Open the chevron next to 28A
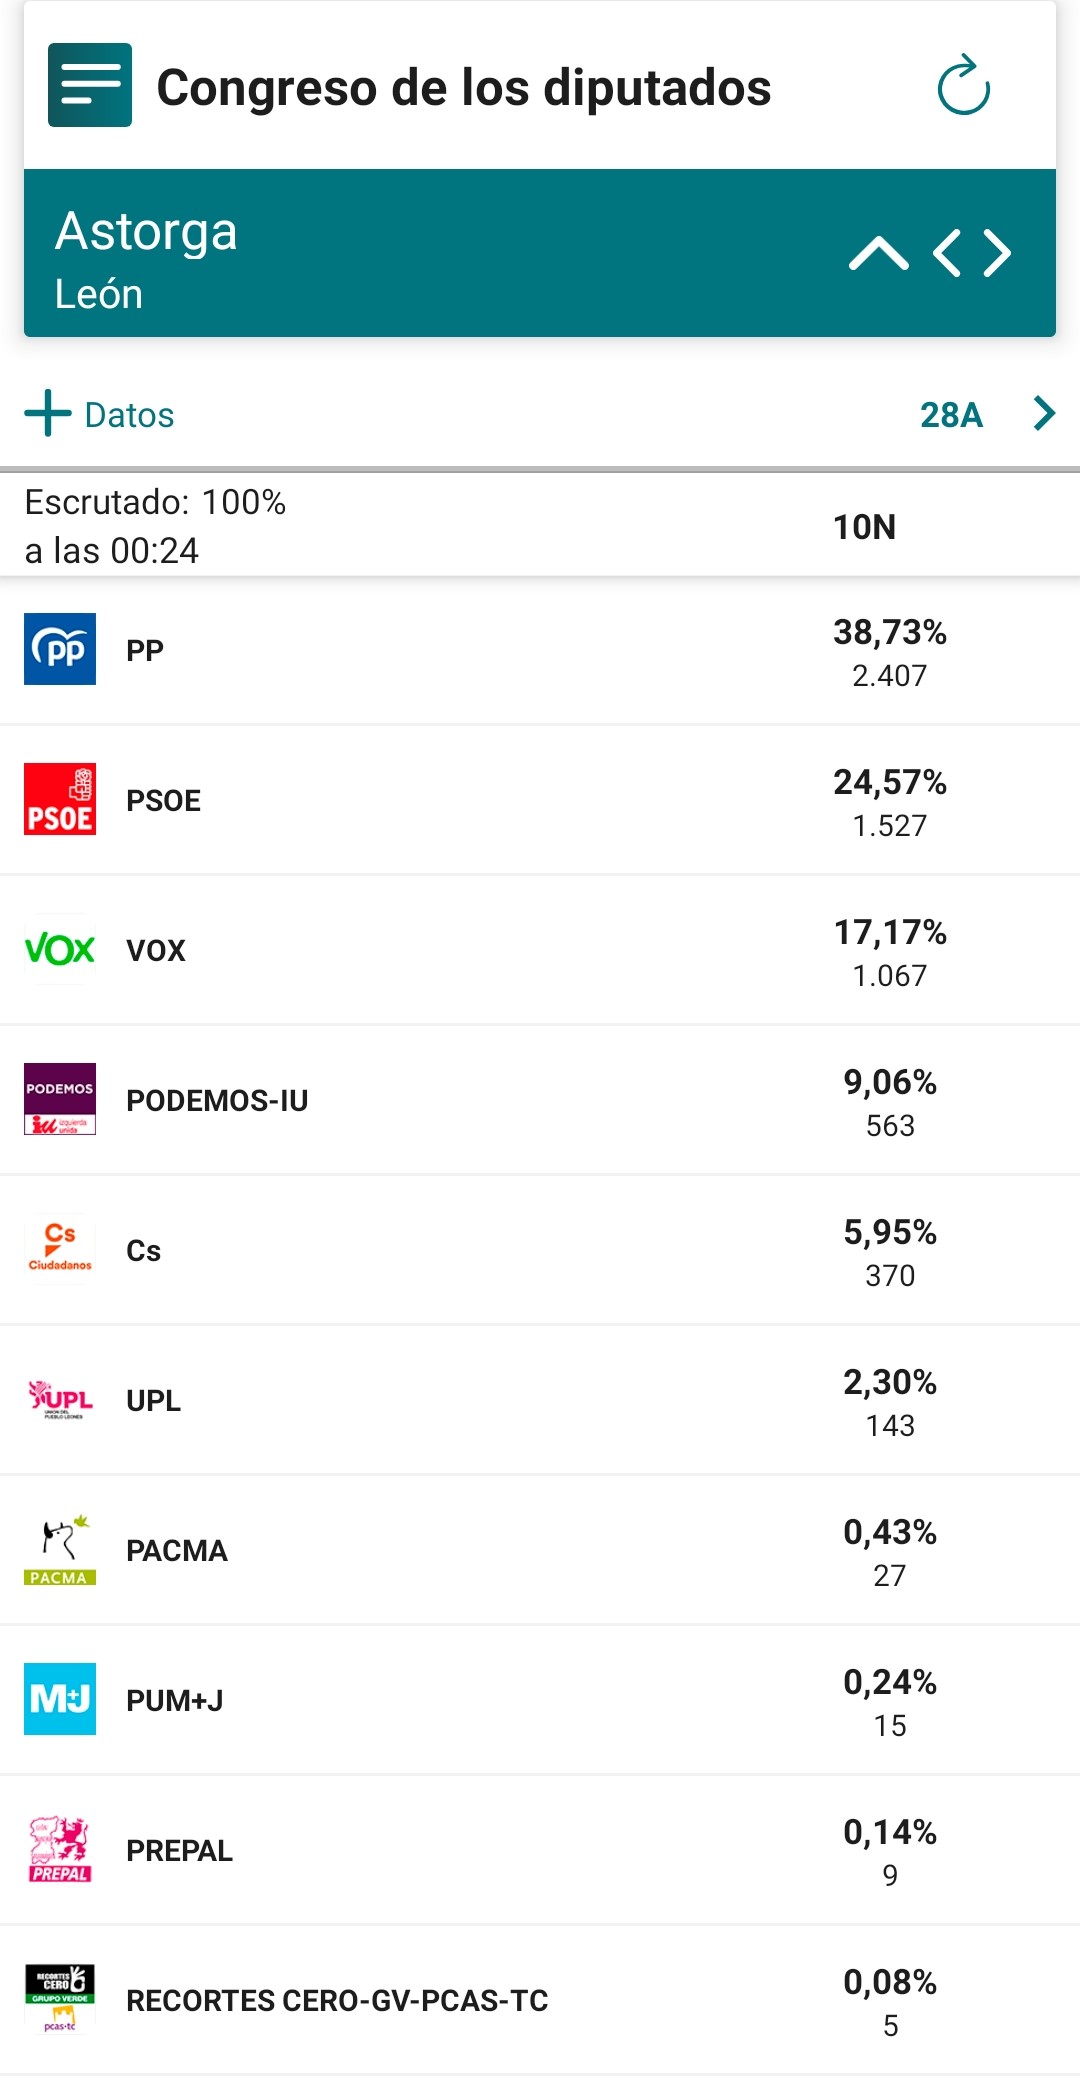1080x2084 pixels. point(1044,413)
